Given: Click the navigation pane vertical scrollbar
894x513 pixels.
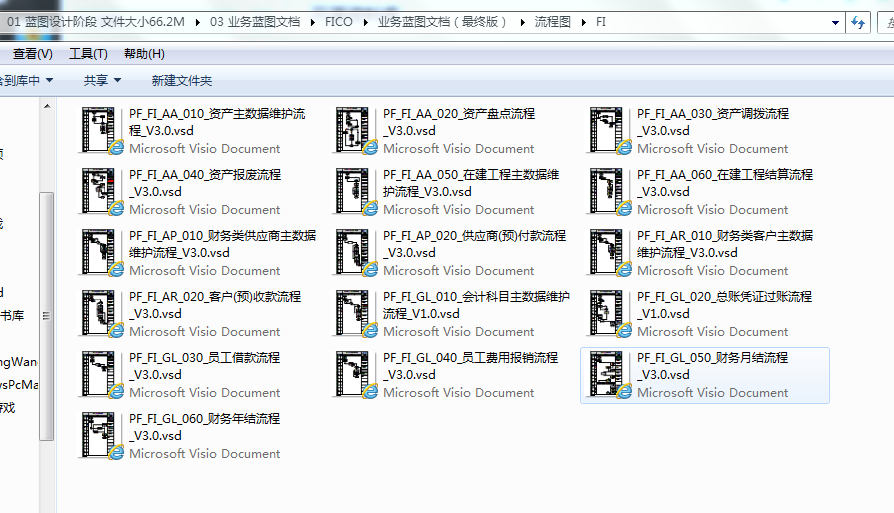Looking at the screenshot, I should (46, 300).
